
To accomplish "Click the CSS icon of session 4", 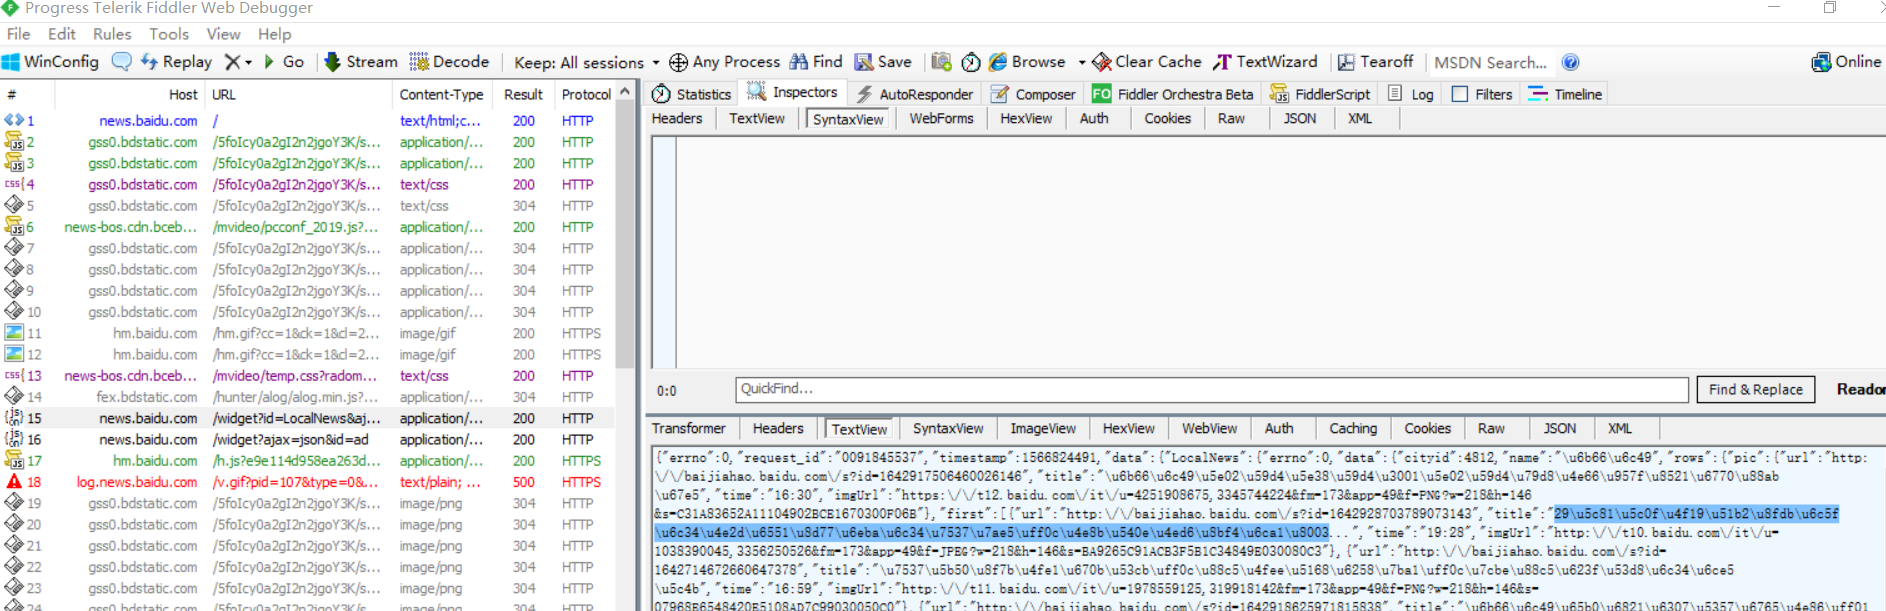I will coord(14,184).
